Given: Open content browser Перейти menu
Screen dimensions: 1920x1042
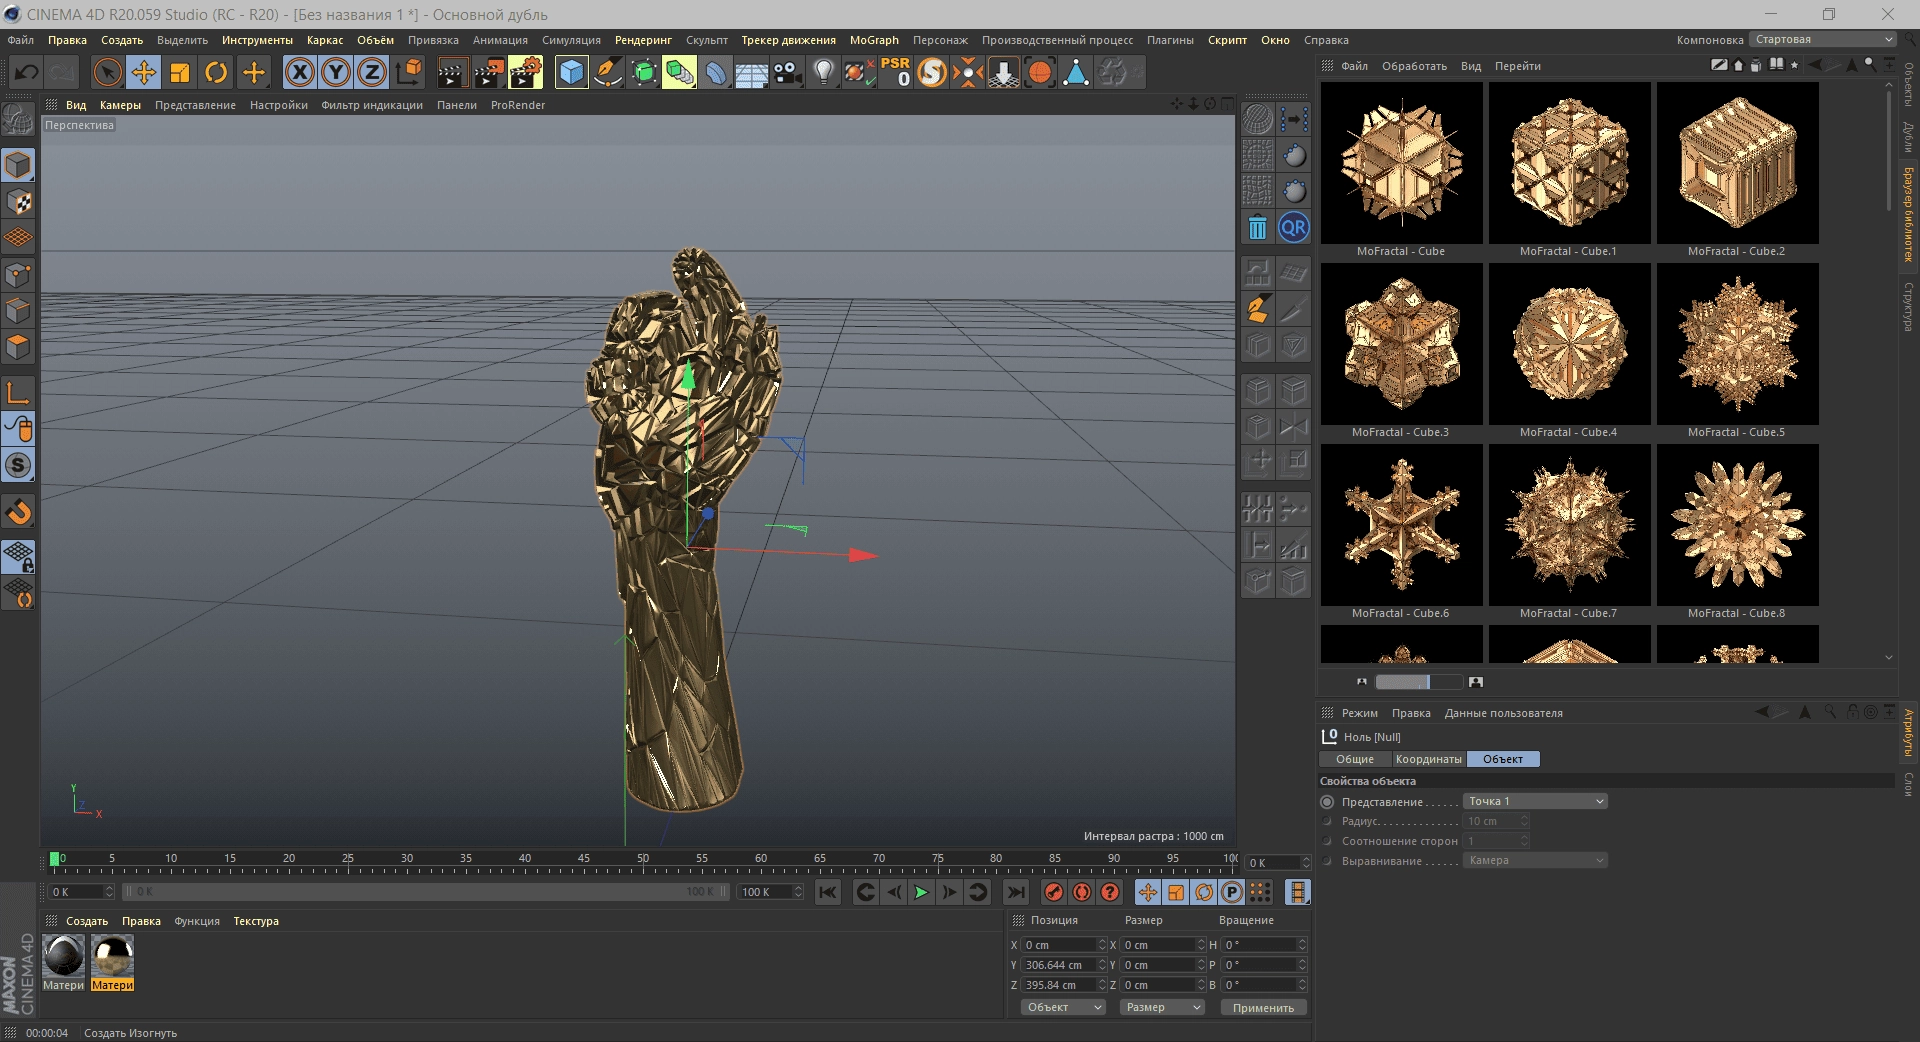Looking at the screenshot, I should tap(1517, 66).
